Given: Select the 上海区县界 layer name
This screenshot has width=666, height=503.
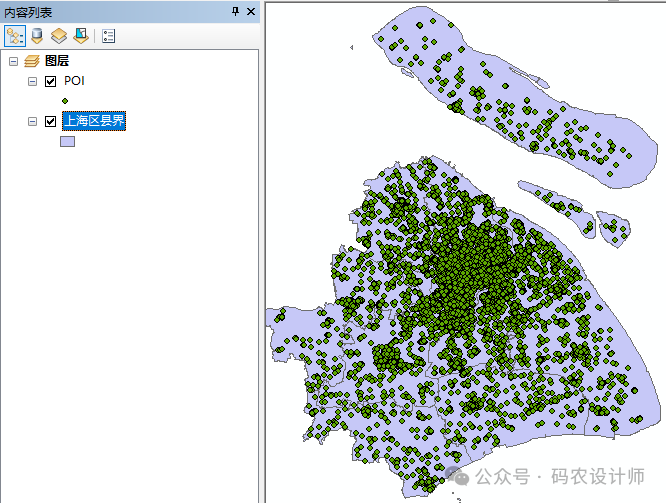Looking at the screenshot, I should click(x=93, y=122).
